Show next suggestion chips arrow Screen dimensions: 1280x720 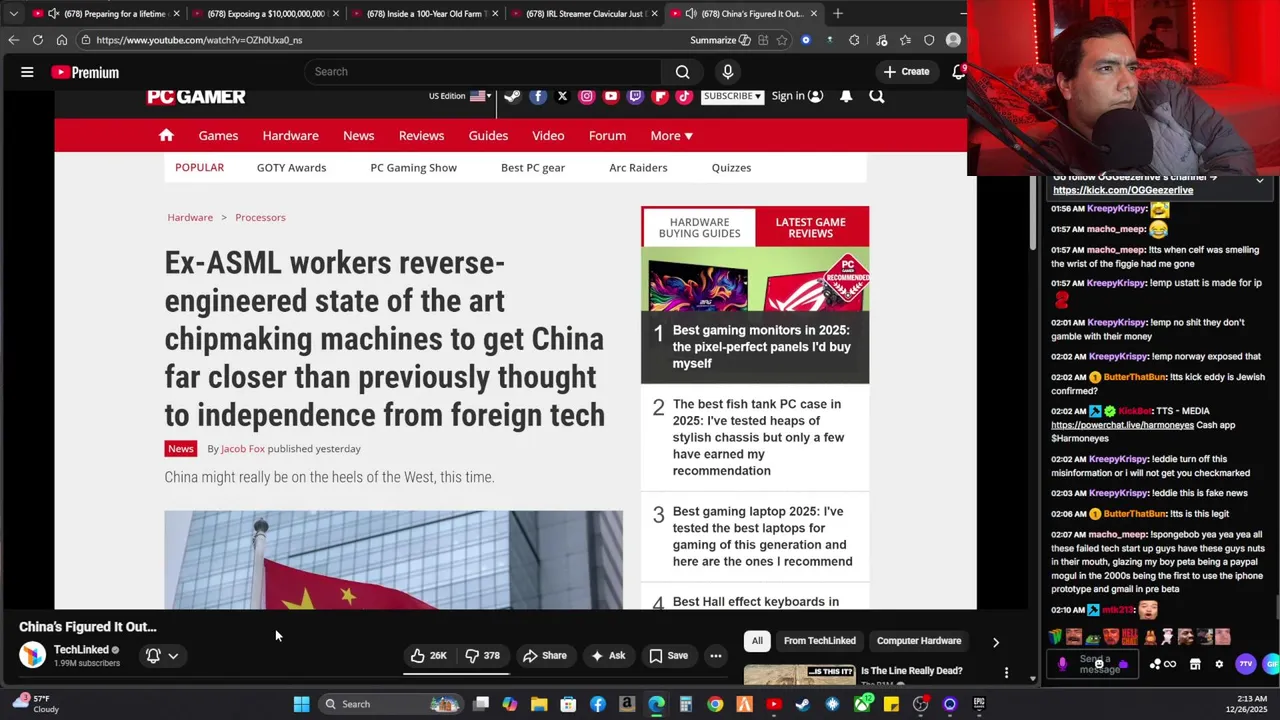[x=995, y=642]
